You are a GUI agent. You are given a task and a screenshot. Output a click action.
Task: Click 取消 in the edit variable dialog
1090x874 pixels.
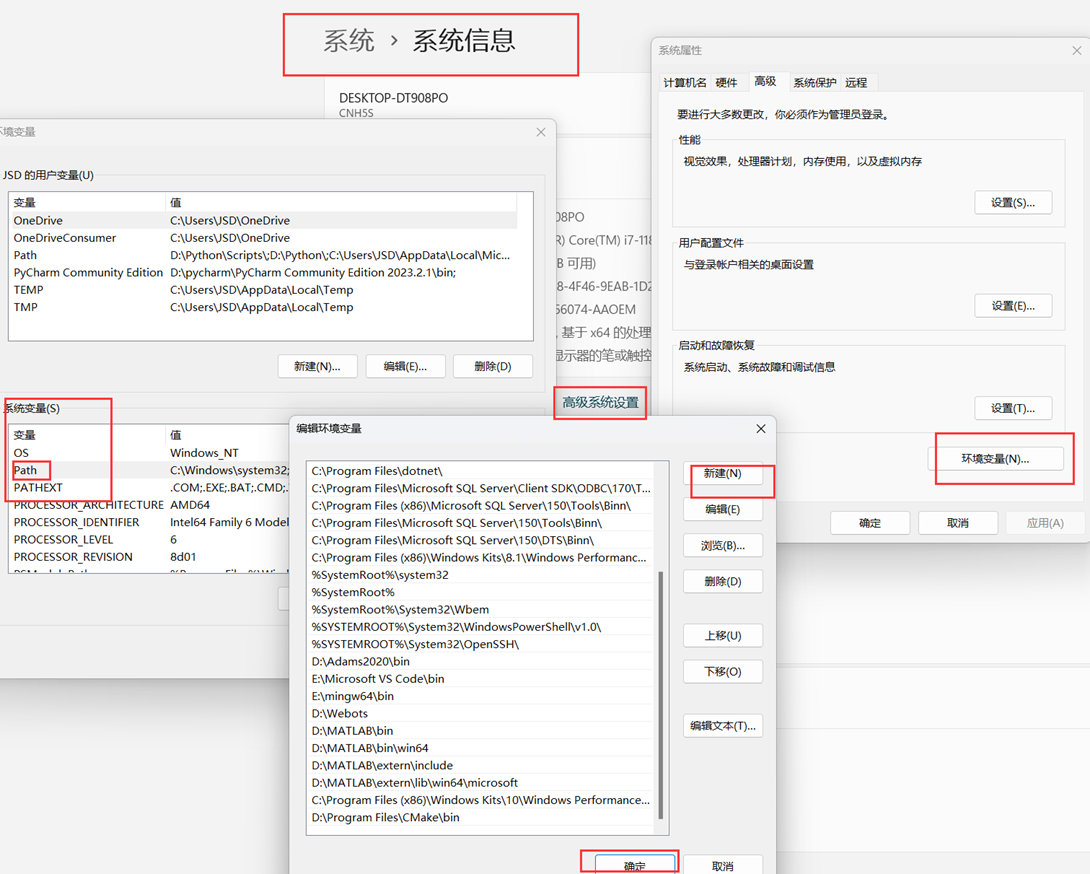click(723, 861)
